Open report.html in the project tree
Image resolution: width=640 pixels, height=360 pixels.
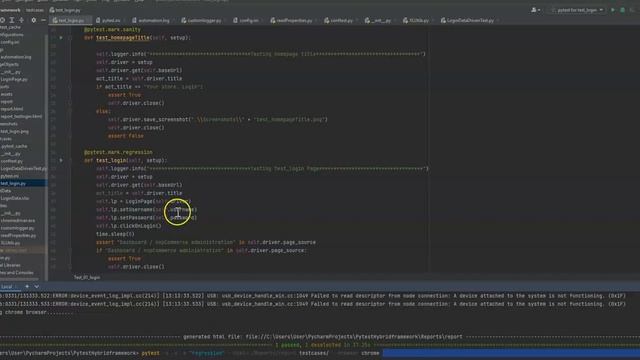(12, 109)
